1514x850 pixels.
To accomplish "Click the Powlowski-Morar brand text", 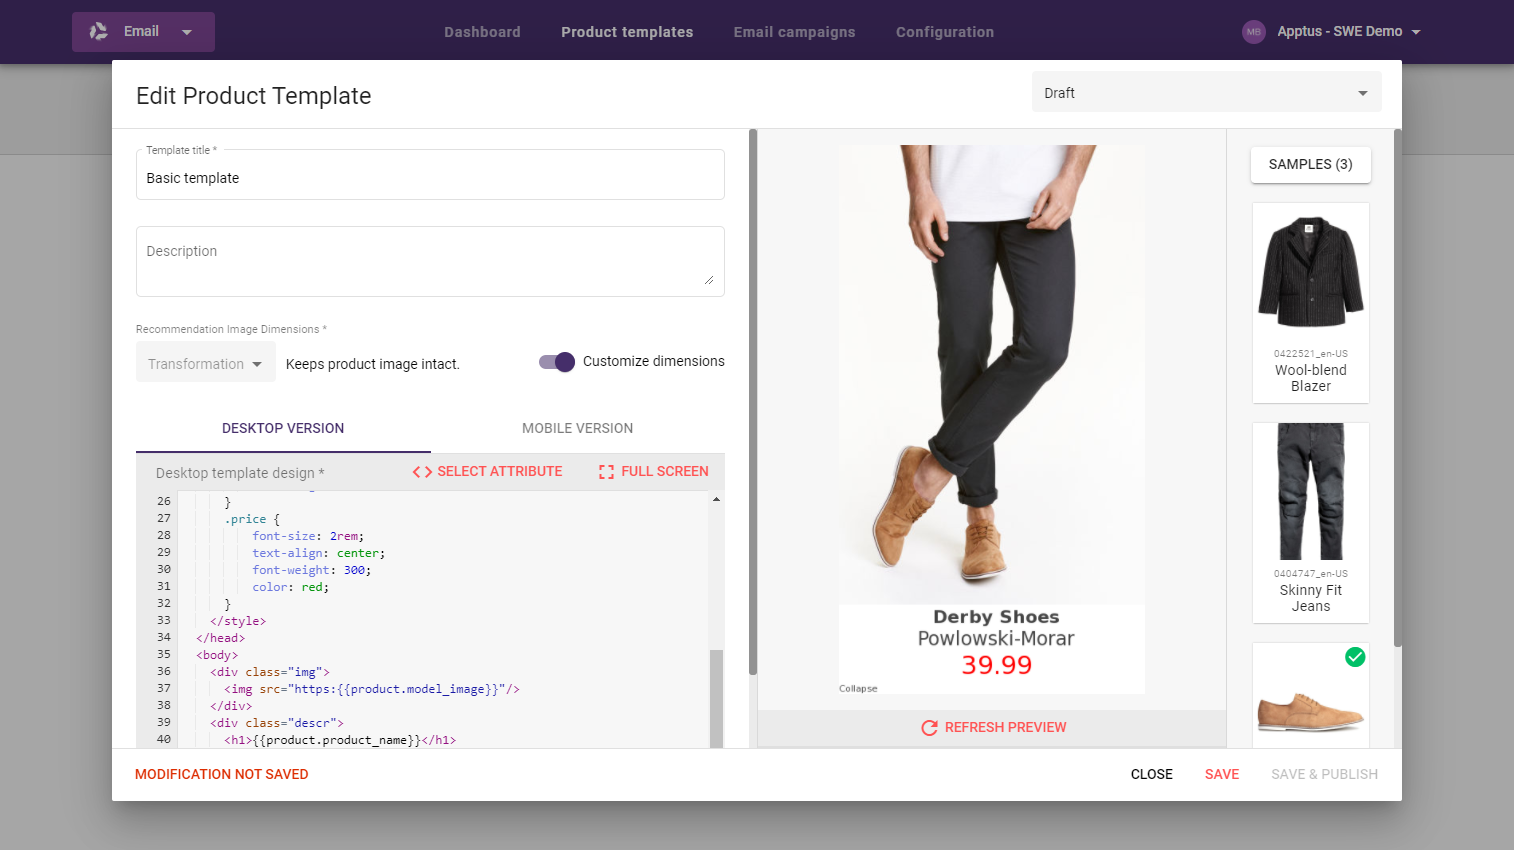I will coord(996,638).
